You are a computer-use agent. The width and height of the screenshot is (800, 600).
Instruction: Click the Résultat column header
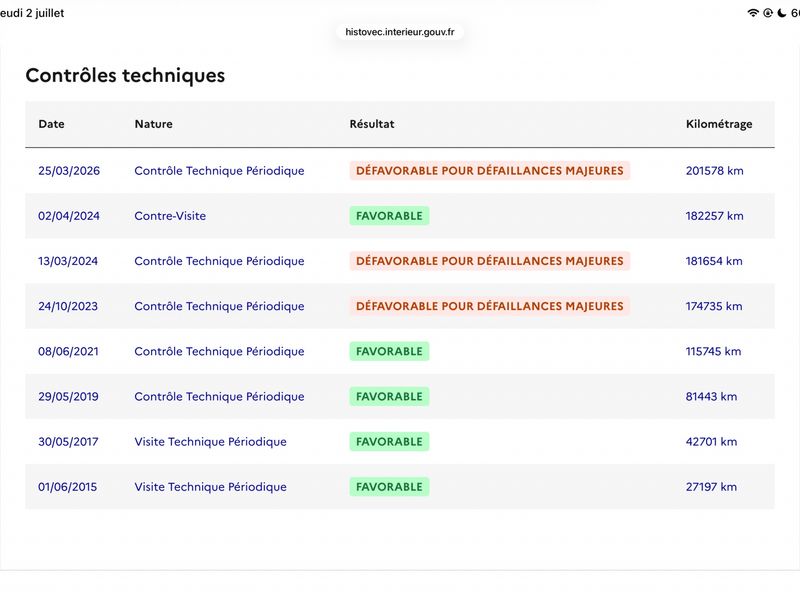pyautogui.click(x=372, y=124)
